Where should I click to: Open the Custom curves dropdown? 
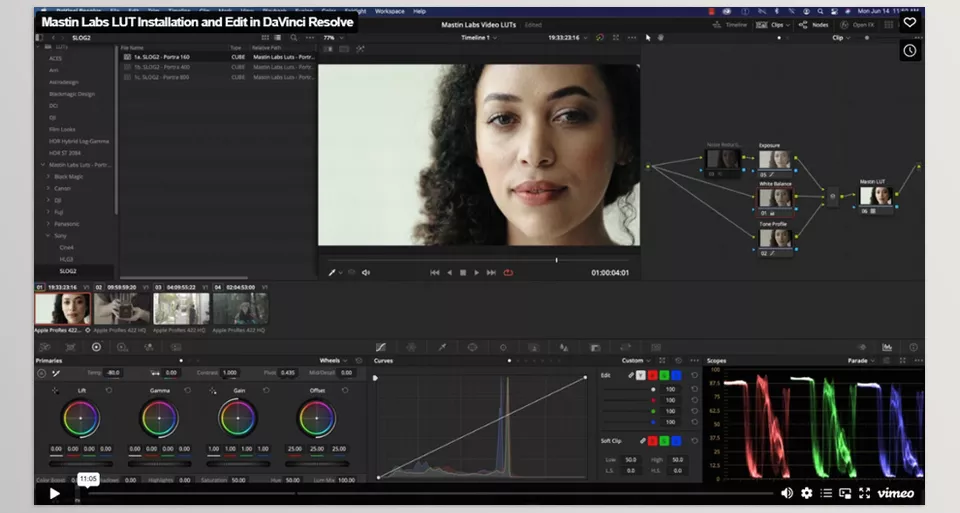[636, 361]
